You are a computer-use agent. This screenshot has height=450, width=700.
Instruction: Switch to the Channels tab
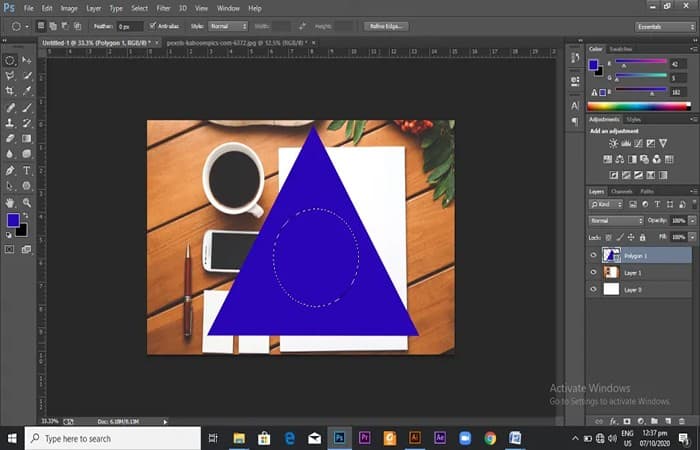pyautogui.click(x=621, y=192)
